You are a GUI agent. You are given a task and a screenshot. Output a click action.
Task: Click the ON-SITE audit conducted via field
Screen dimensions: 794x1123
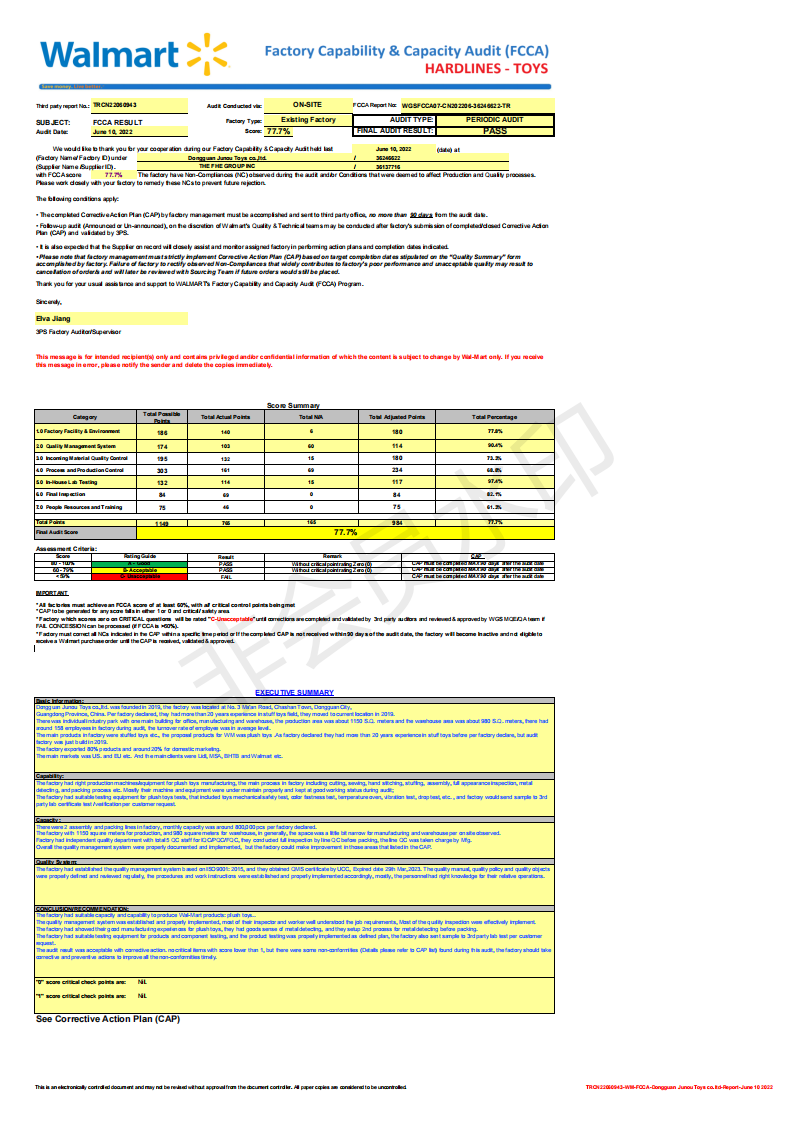(308, 105)
